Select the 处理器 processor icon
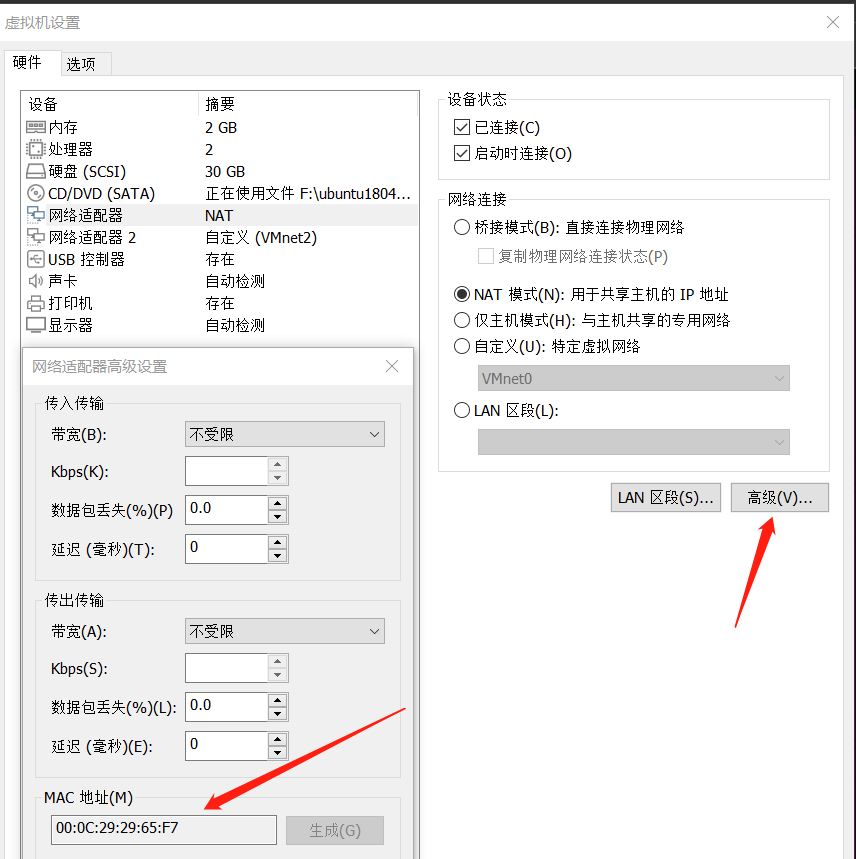 coord(36,149)
